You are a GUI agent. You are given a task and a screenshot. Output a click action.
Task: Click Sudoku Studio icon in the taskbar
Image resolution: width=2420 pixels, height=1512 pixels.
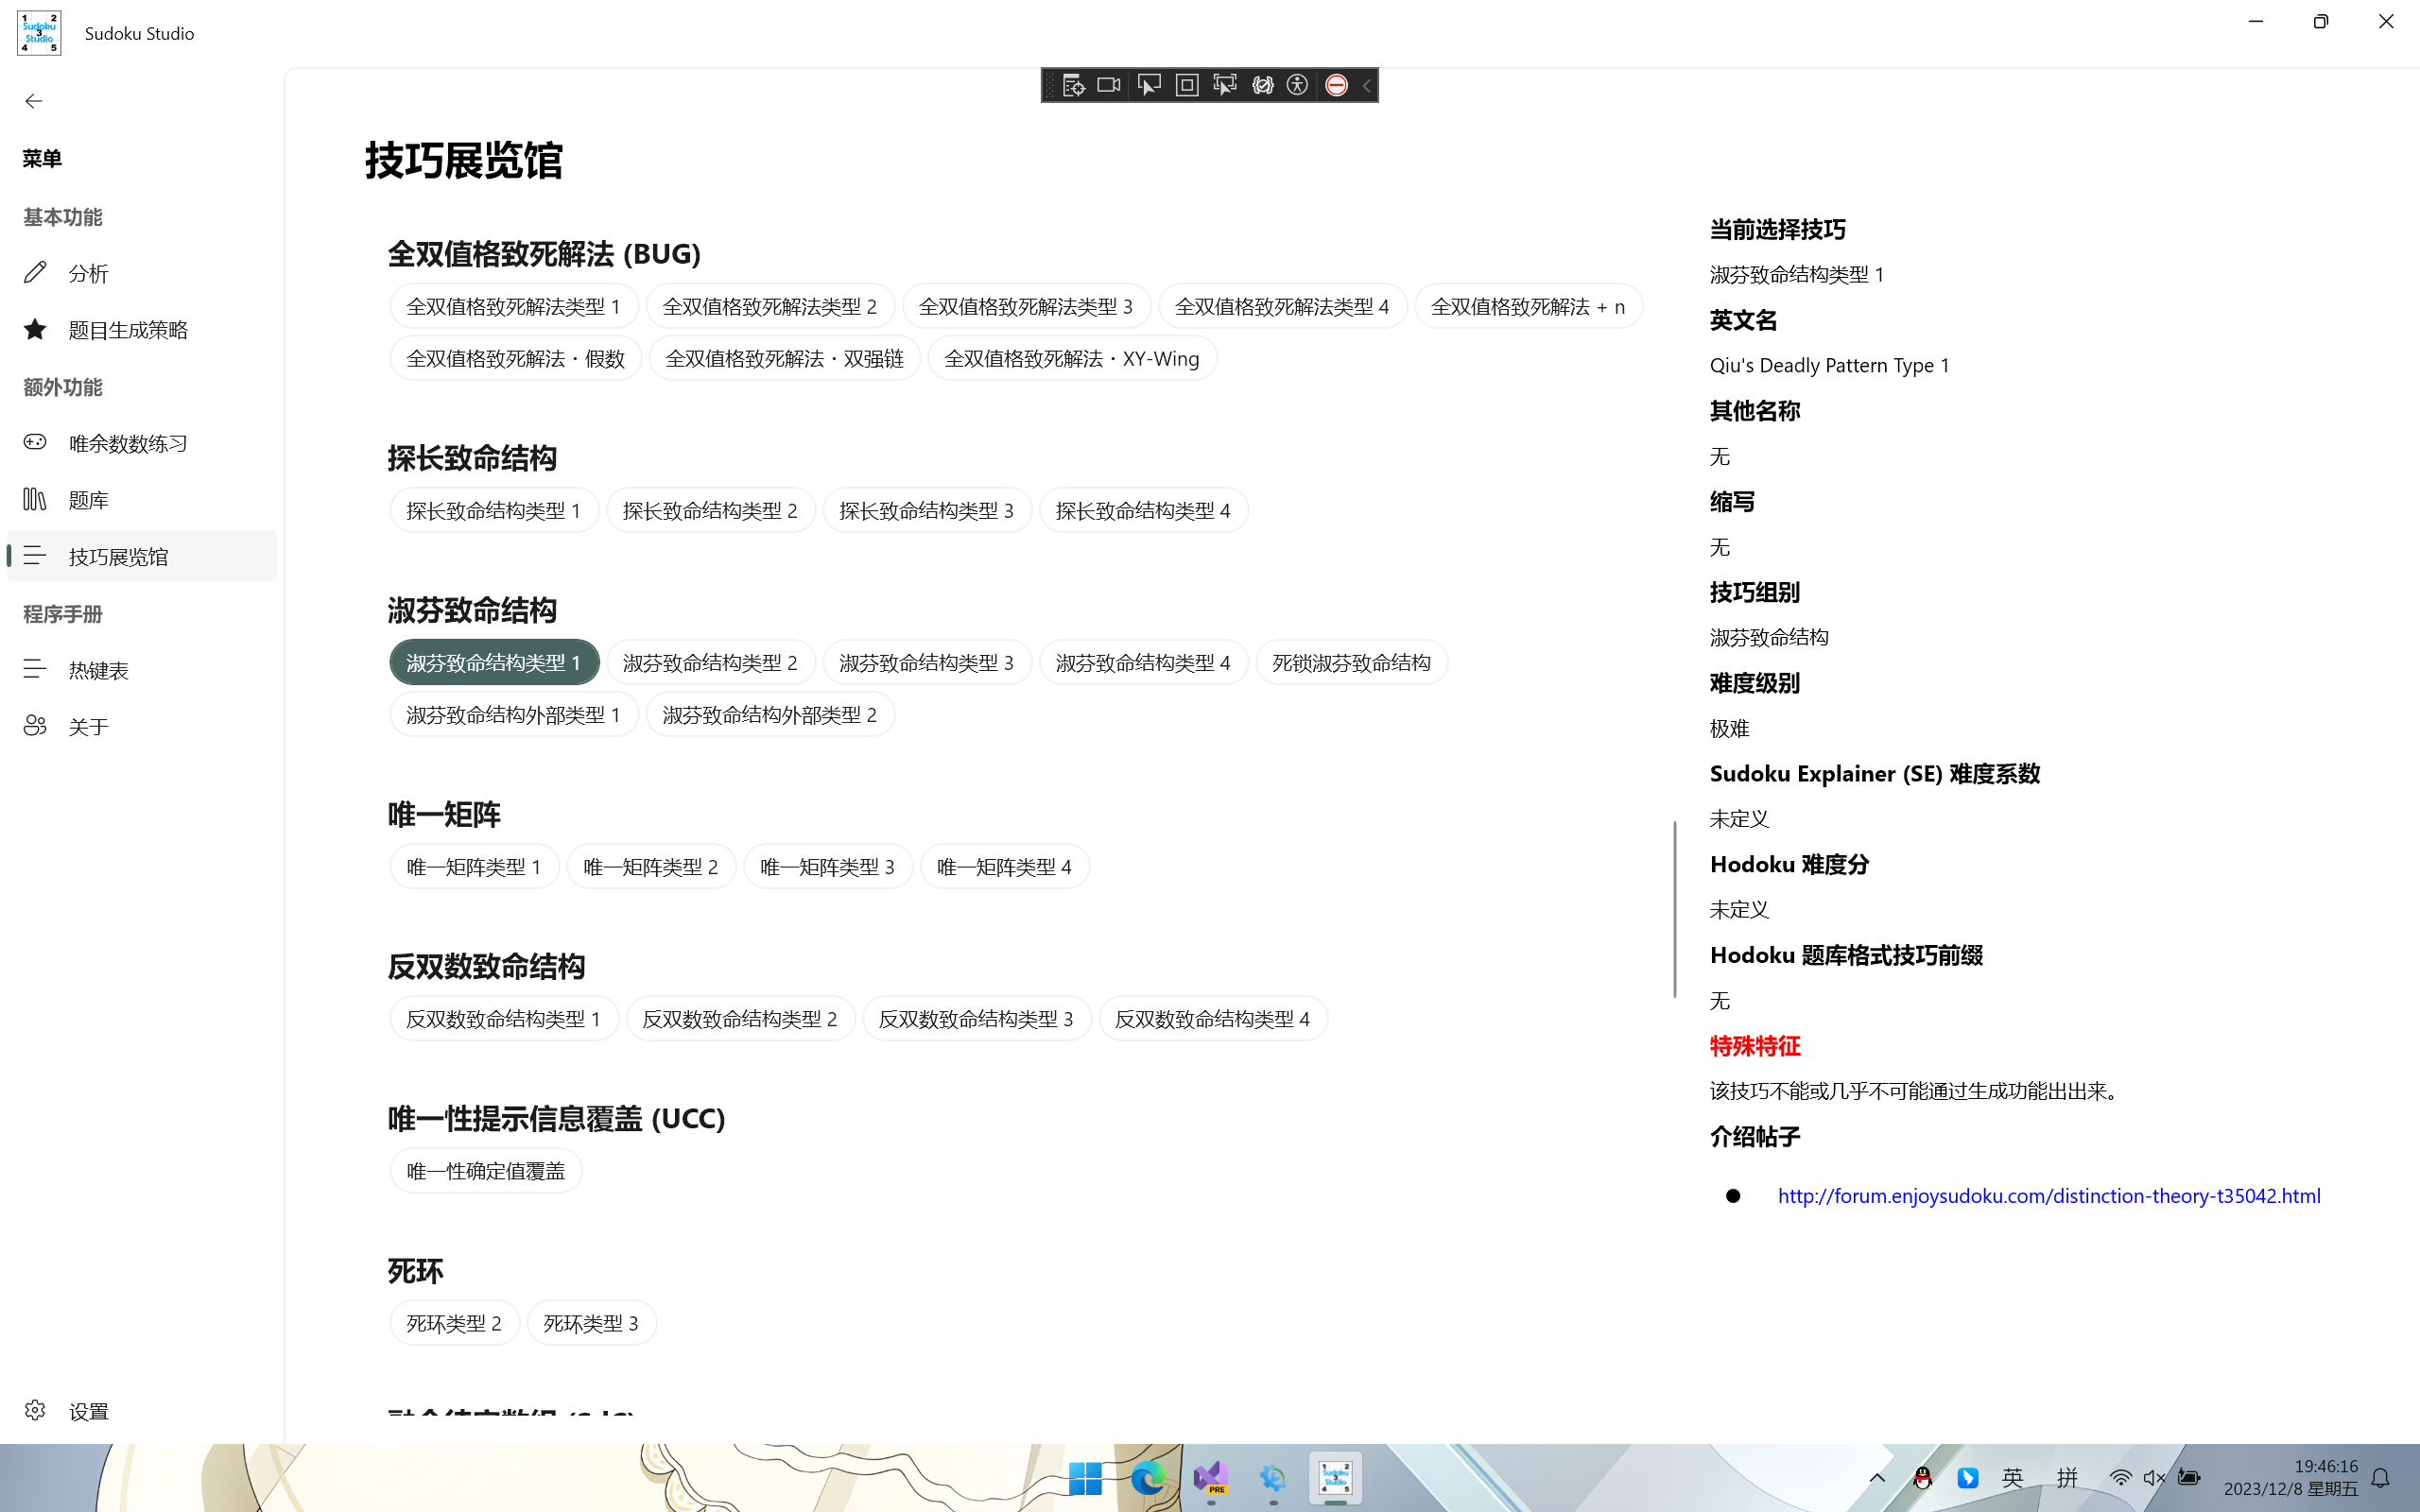1336,1478
